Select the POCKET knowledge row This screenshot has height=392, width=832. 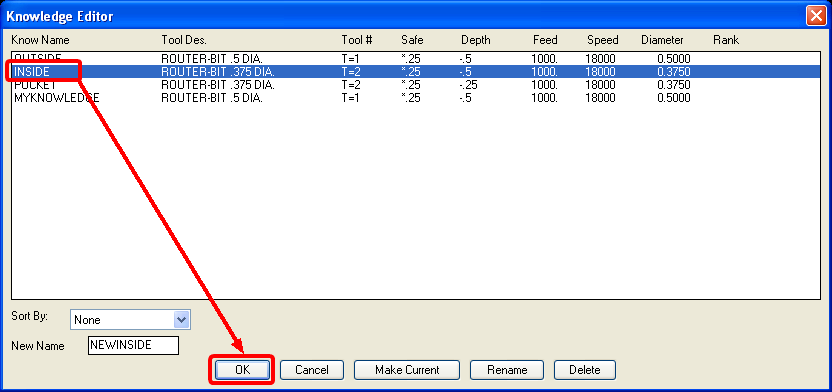tap(416, 84)
